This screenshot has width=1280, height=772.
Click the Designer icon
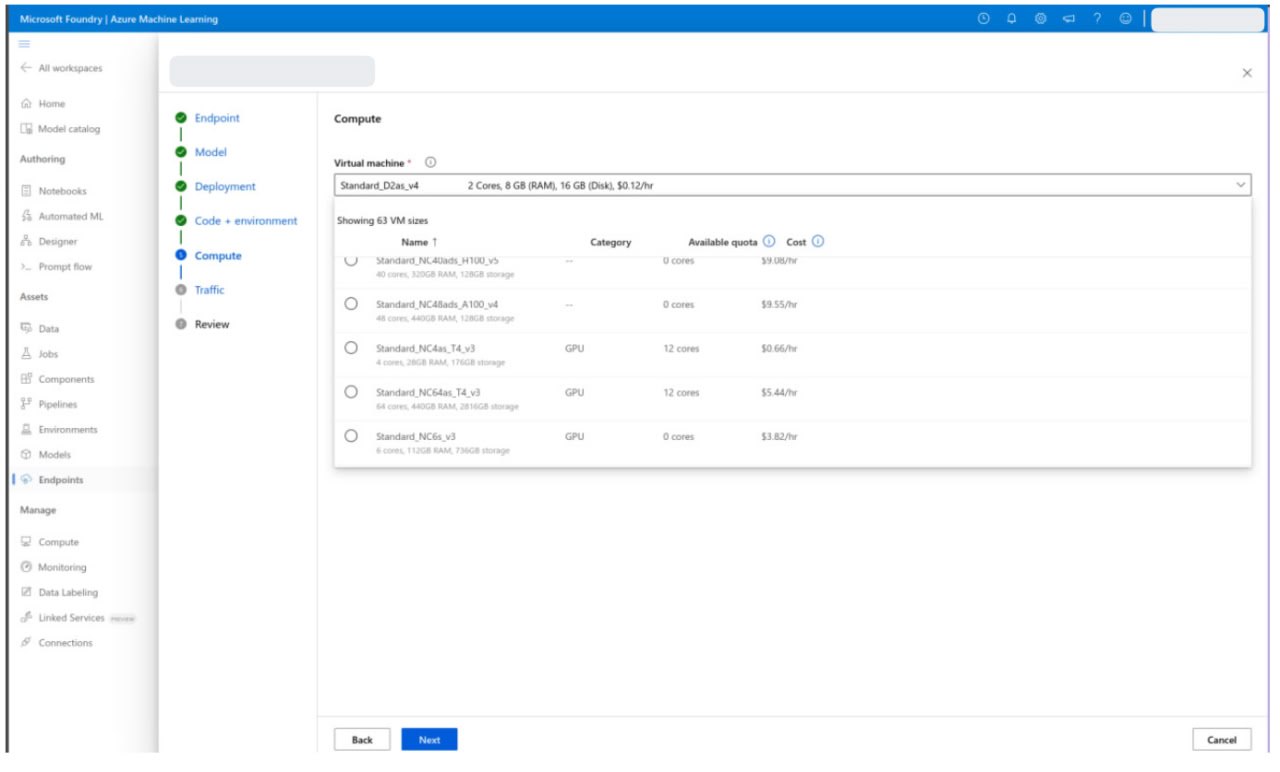[x=26, y=241]
